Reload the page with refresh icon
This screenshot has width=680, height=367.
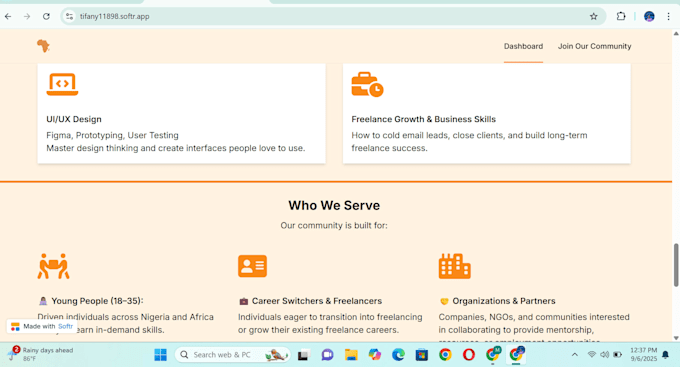point(46,16)
